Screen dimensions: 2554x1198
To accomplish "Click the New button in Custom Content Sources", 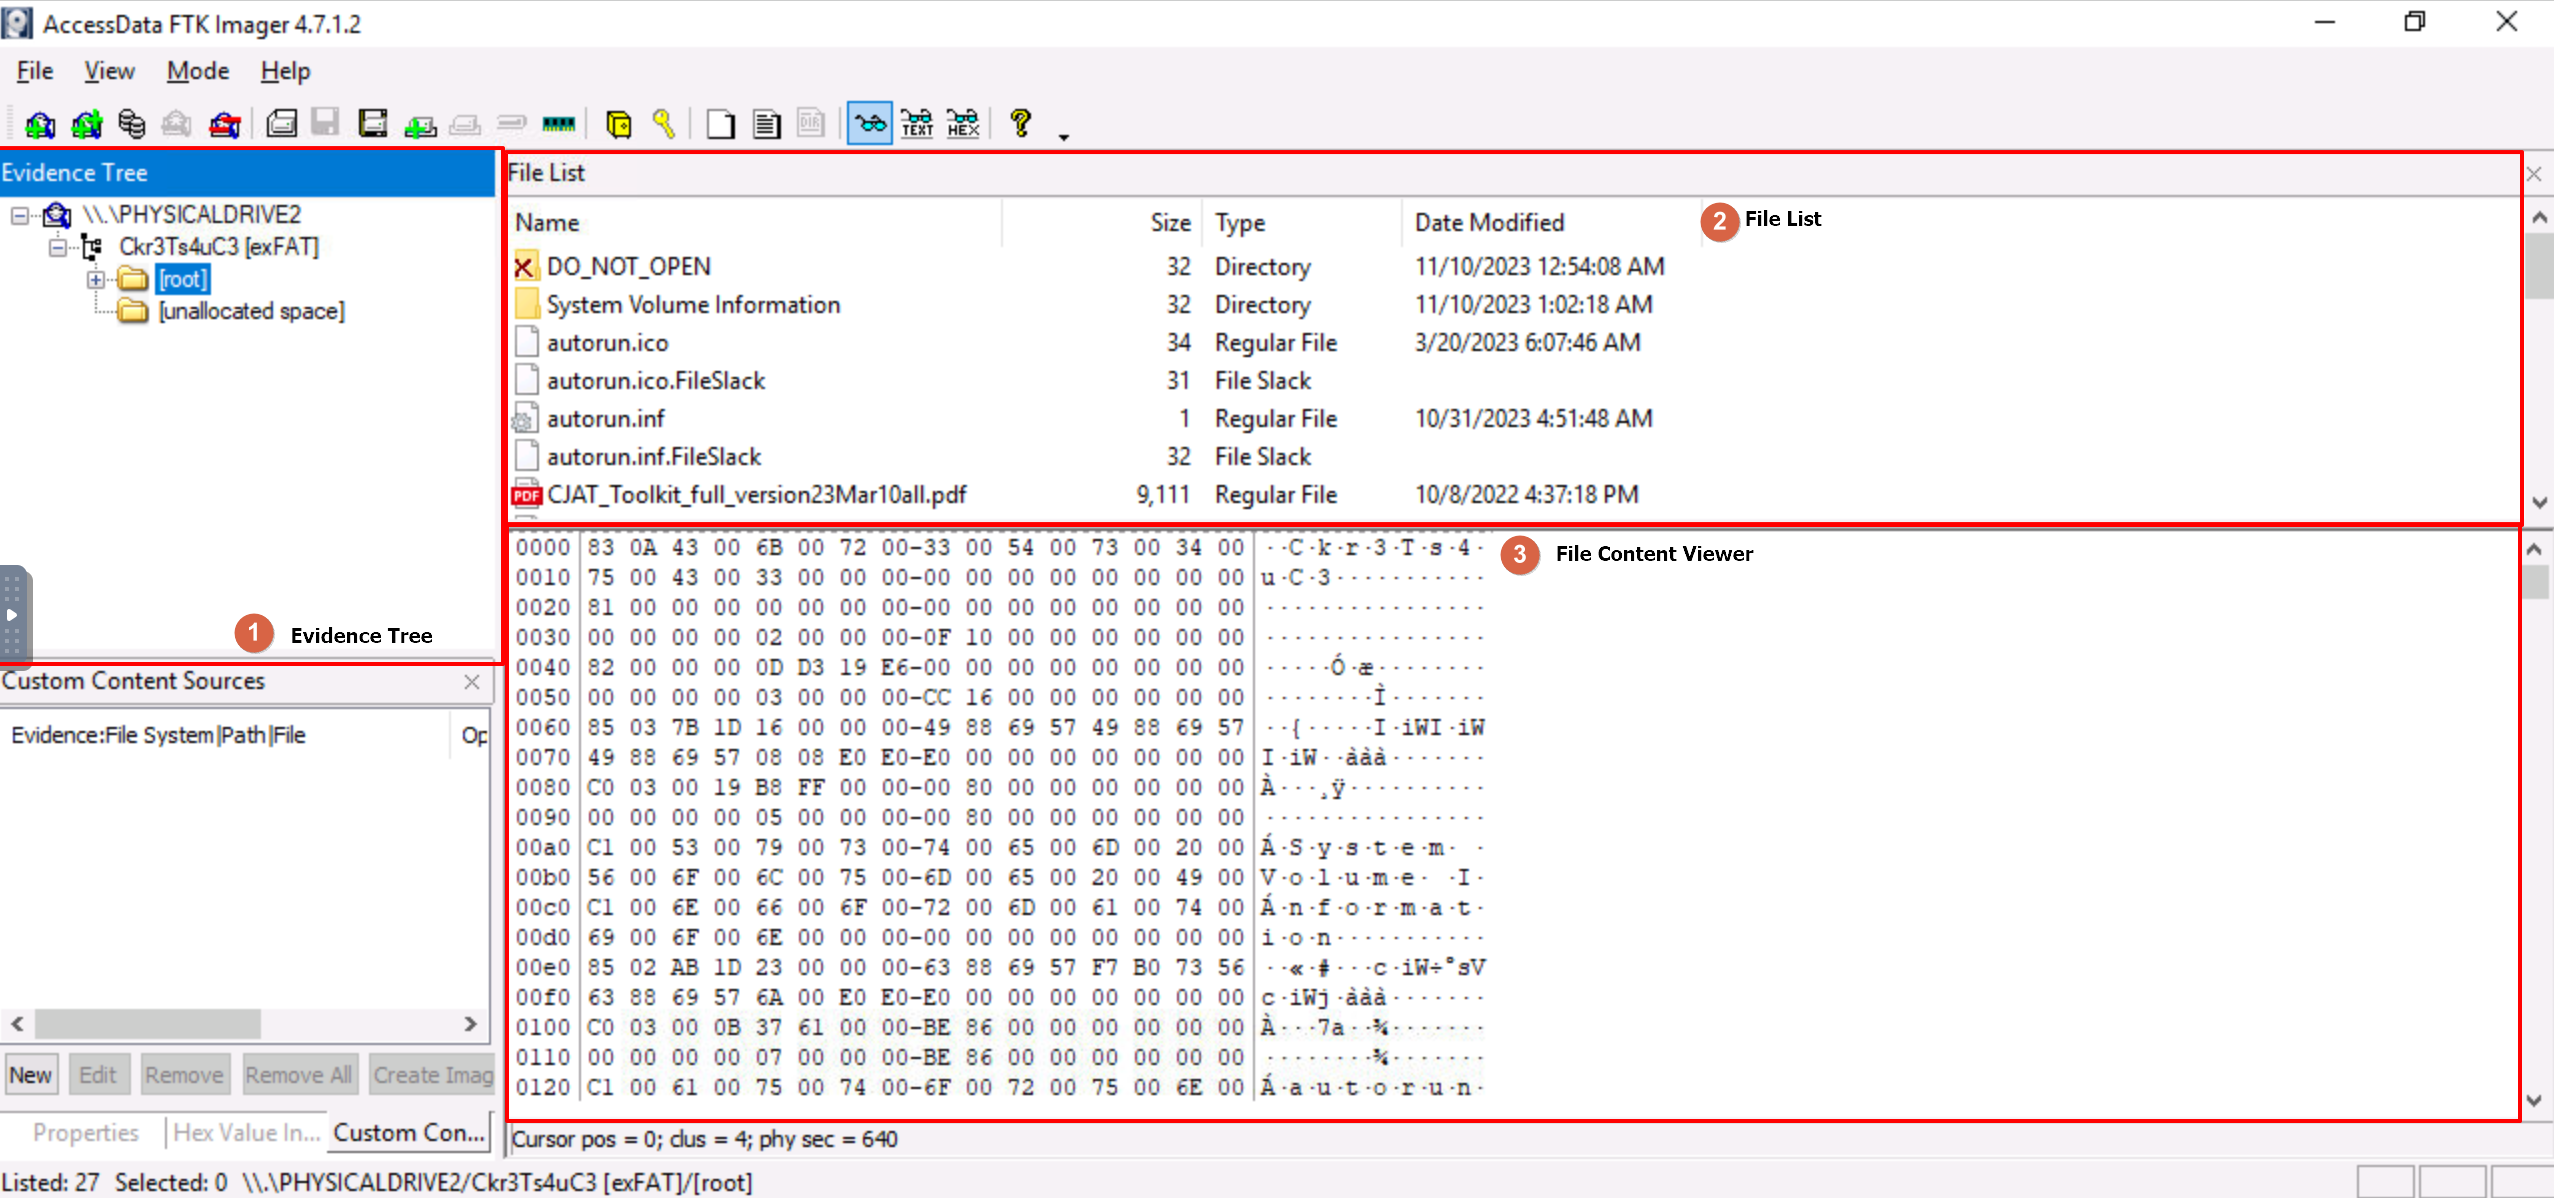I will pos(30,1075).
